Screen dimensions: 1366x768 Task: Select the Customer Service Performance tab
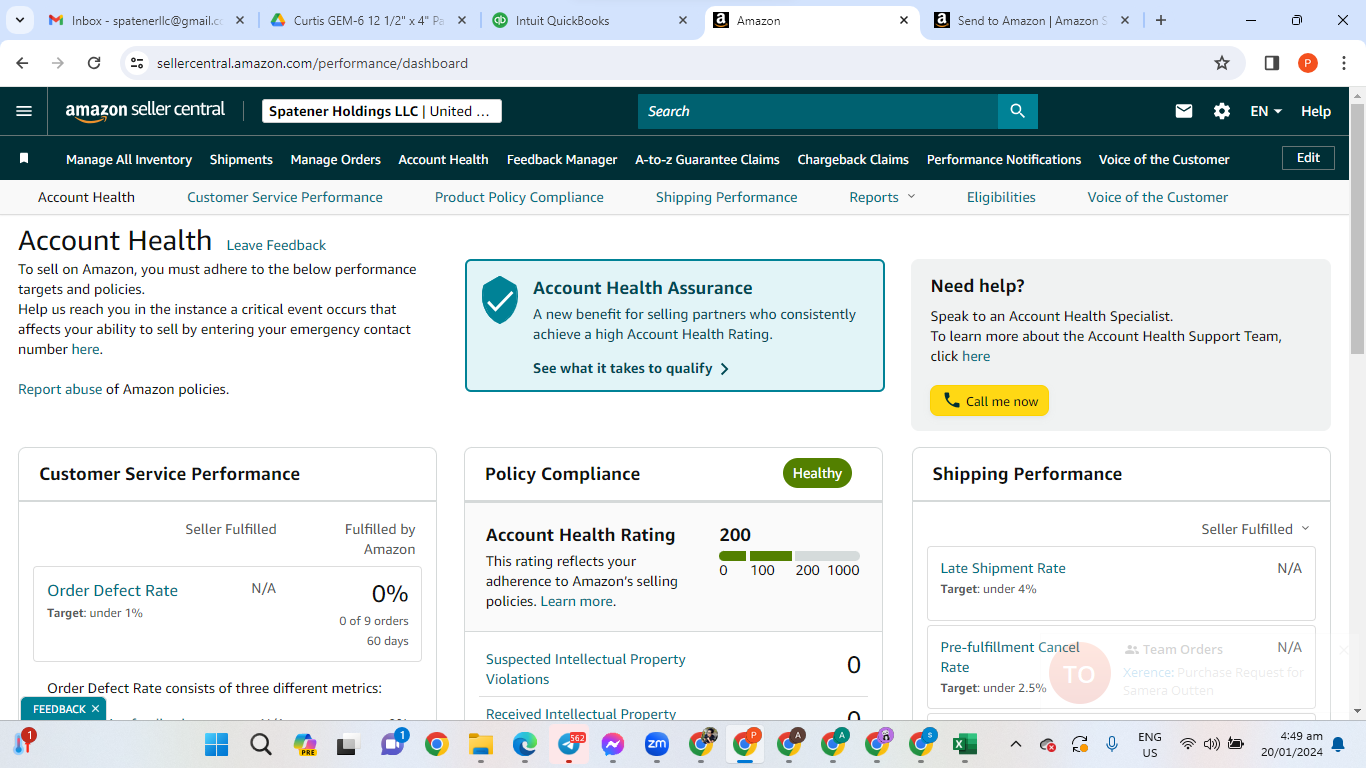pos(285,197)
